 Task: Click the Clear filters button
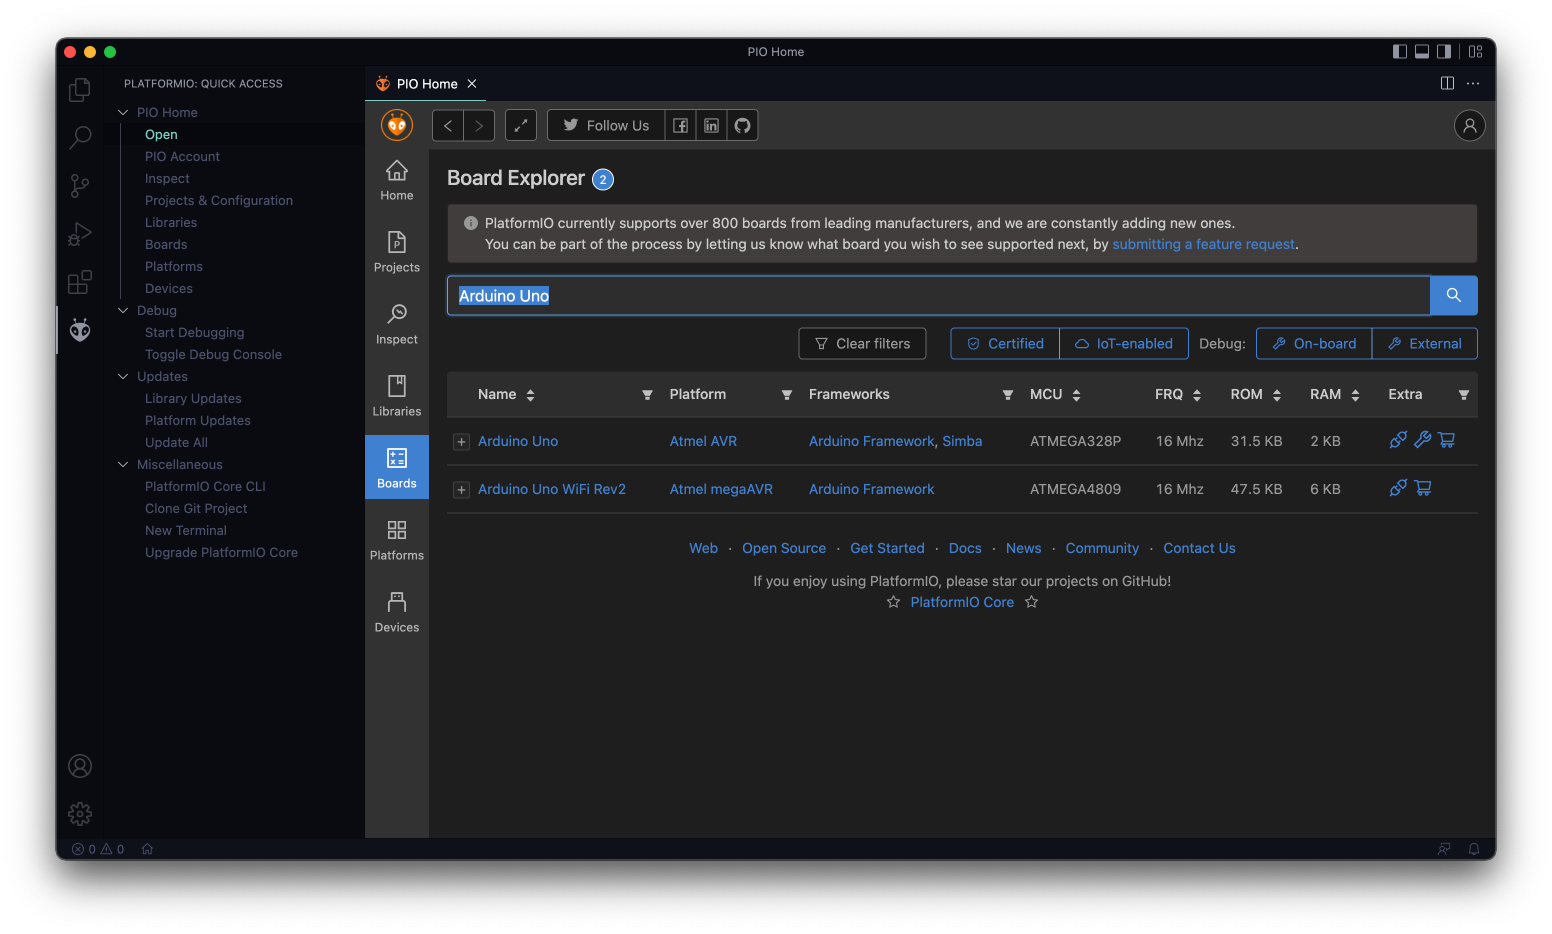[862, 343]
